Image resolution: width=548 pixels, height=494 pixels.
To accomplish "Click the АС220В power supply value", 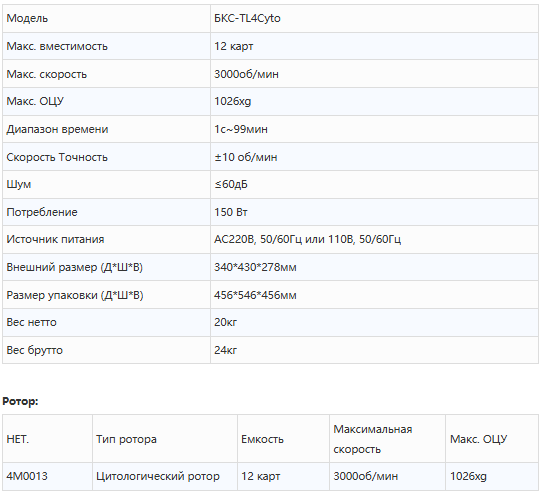I will pyautogui.click(x=308, y=239).
